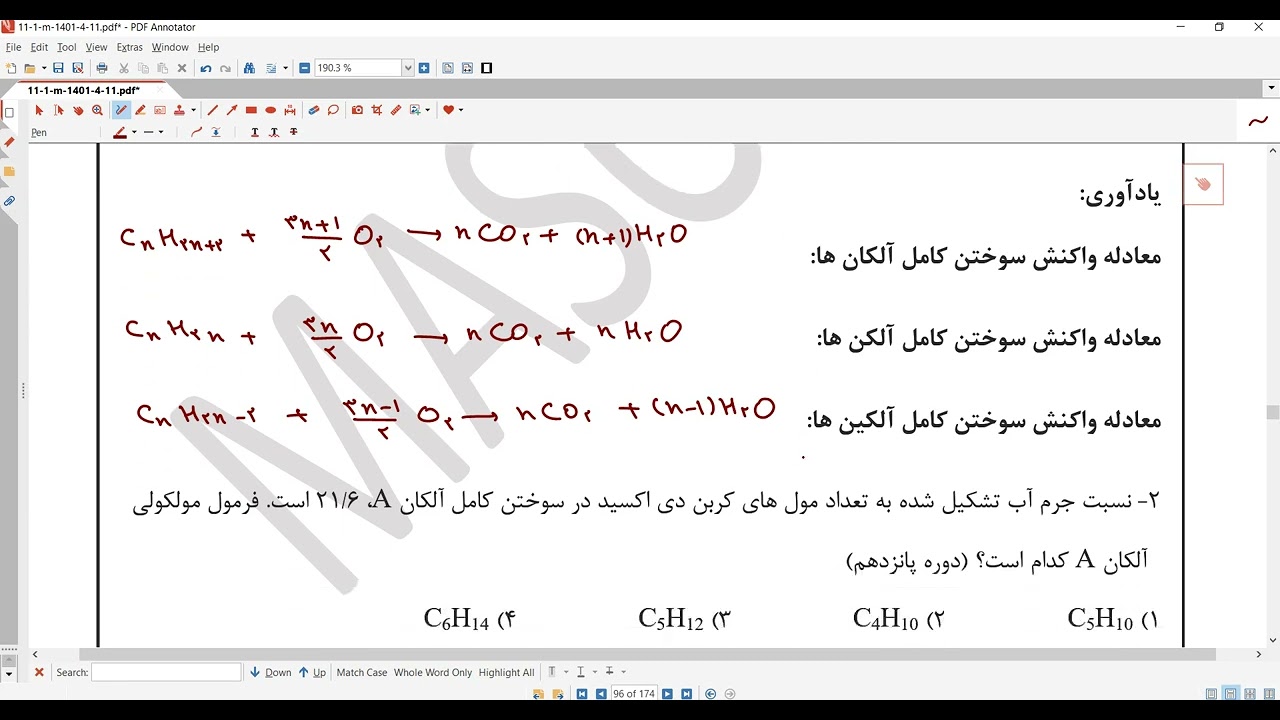Select the Stamp tool
This screenshot has width=1280, height=720.
pyautogui.click(x=179, y=110)
